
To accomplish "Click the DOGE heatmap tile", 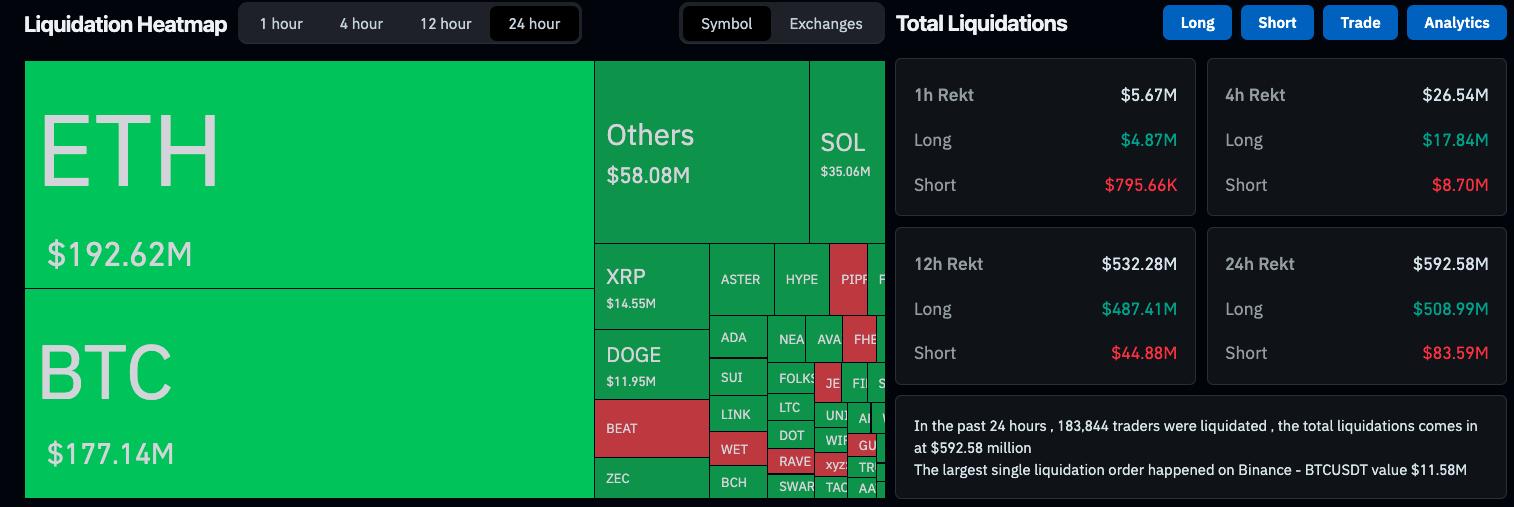I will click(651, 365).
